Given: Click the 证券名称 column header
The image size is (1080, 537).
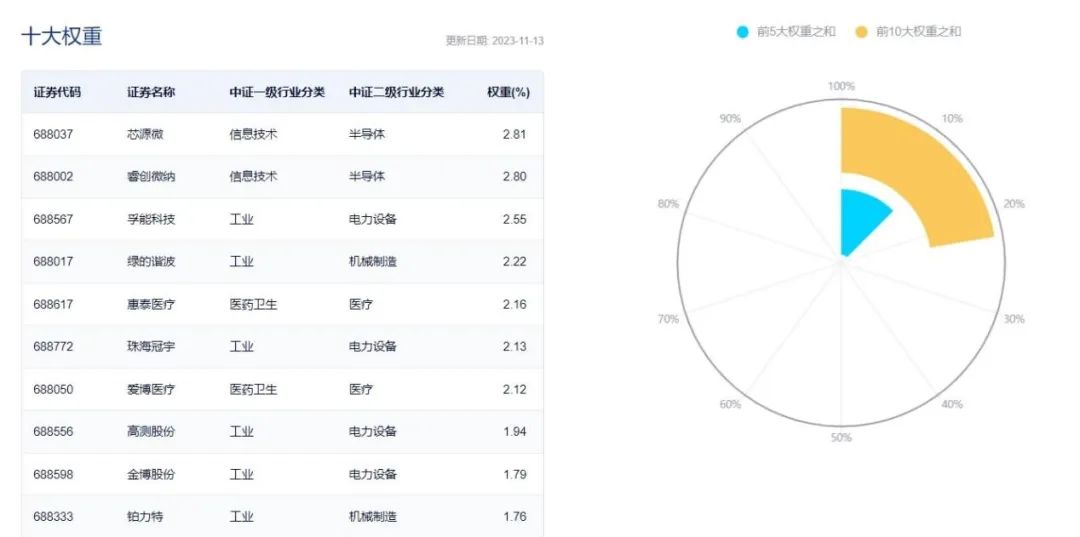Looking at the screenshot, I should coord(151,92).
